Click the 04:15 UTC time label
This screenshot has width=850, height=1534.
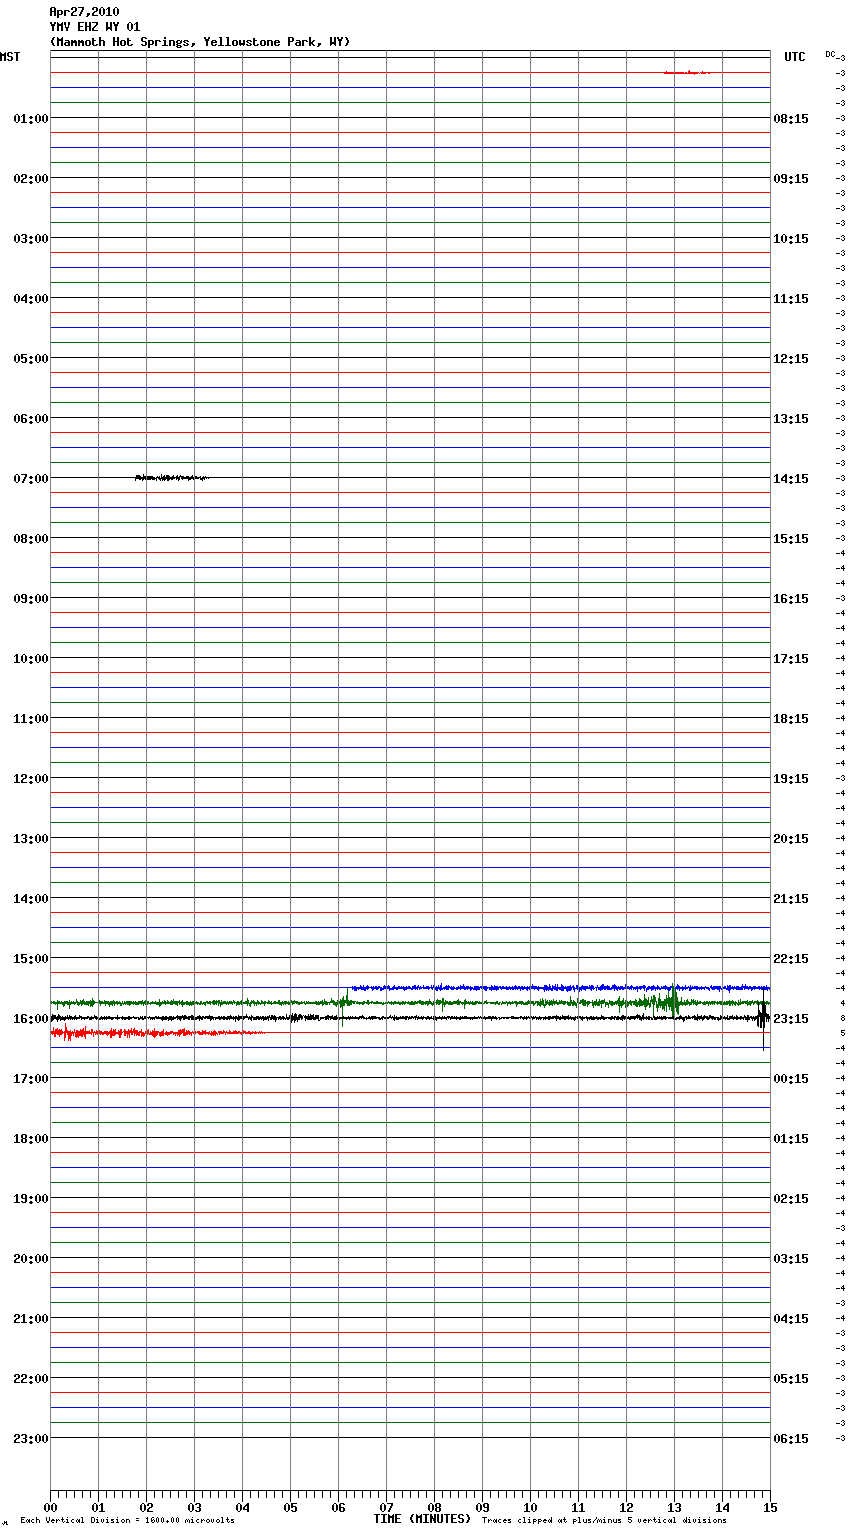(x=791, y=1319)
